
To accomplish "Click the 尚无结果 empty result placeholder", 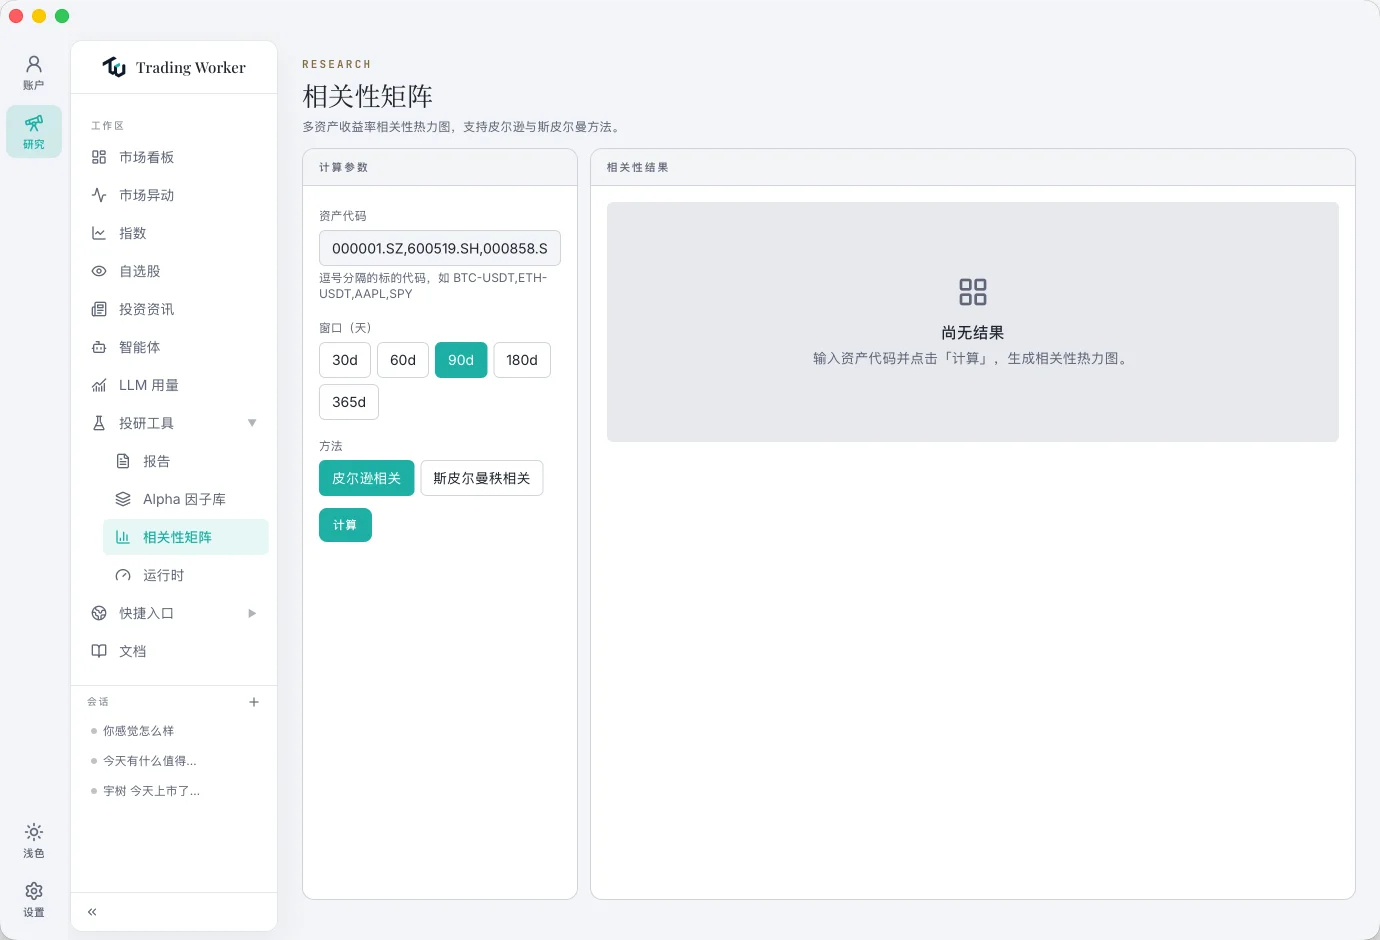I will tap(973, 322).
